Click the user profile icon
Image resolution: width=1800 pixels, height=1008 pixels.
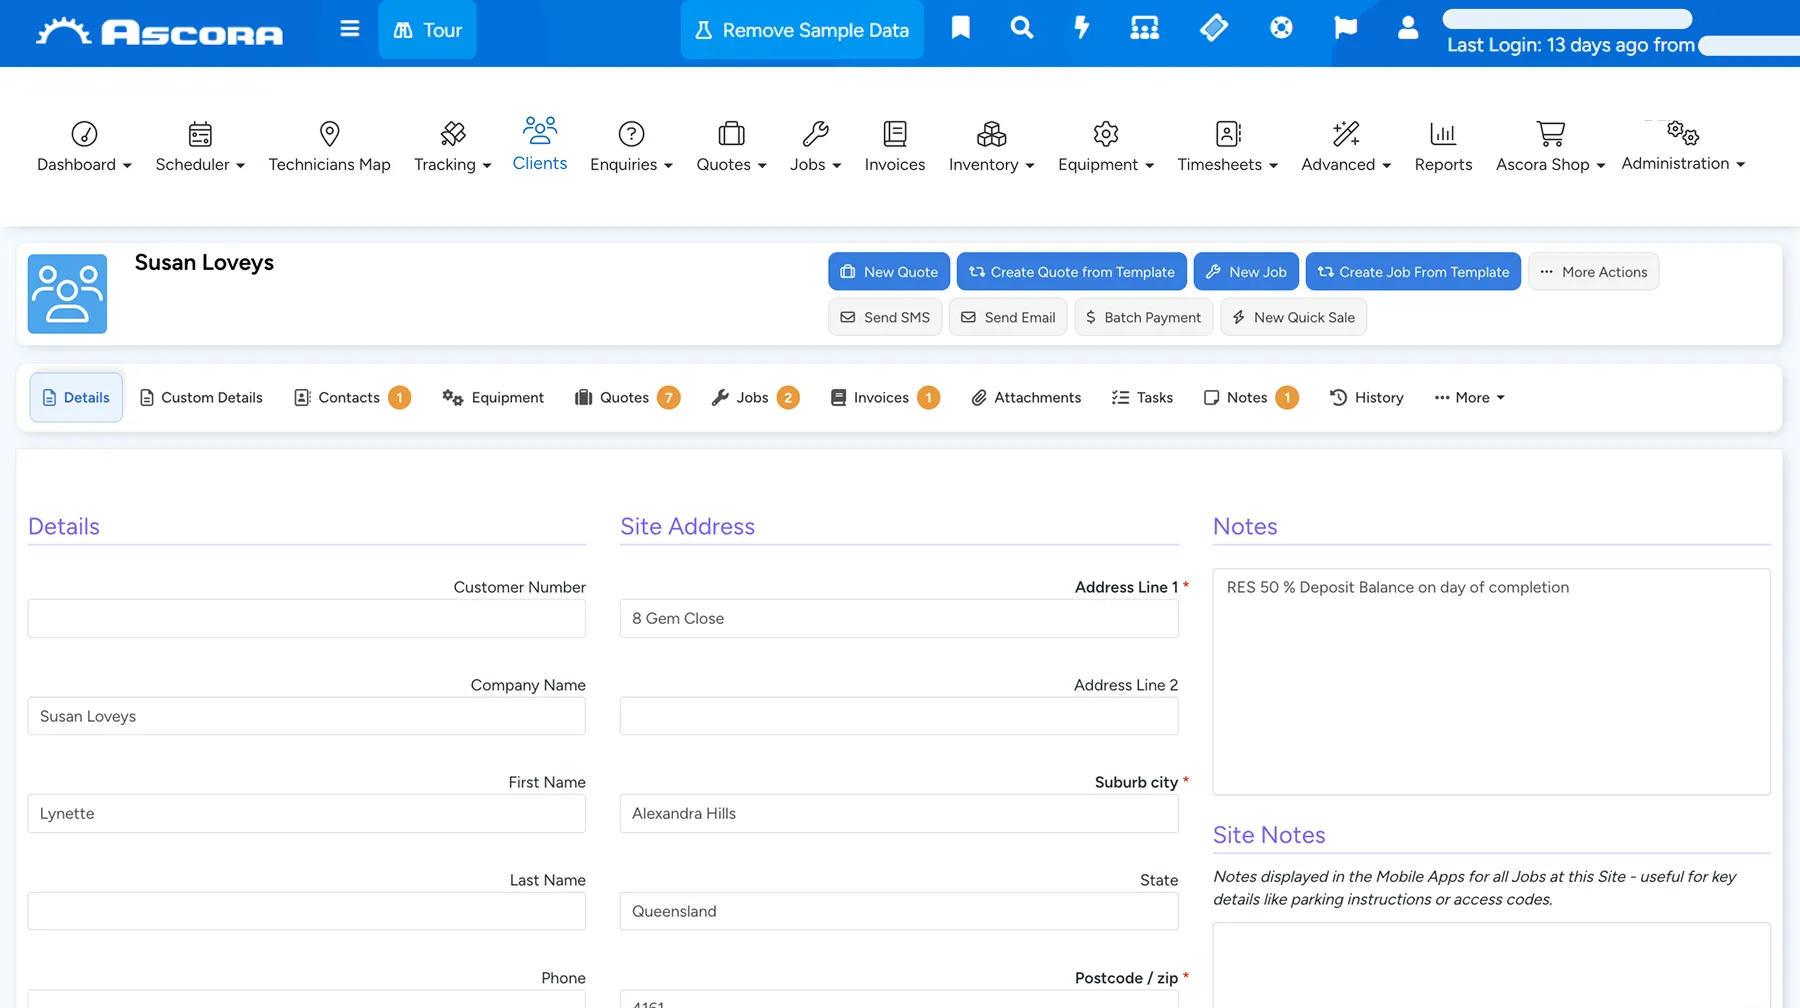tap(1407, 28)
